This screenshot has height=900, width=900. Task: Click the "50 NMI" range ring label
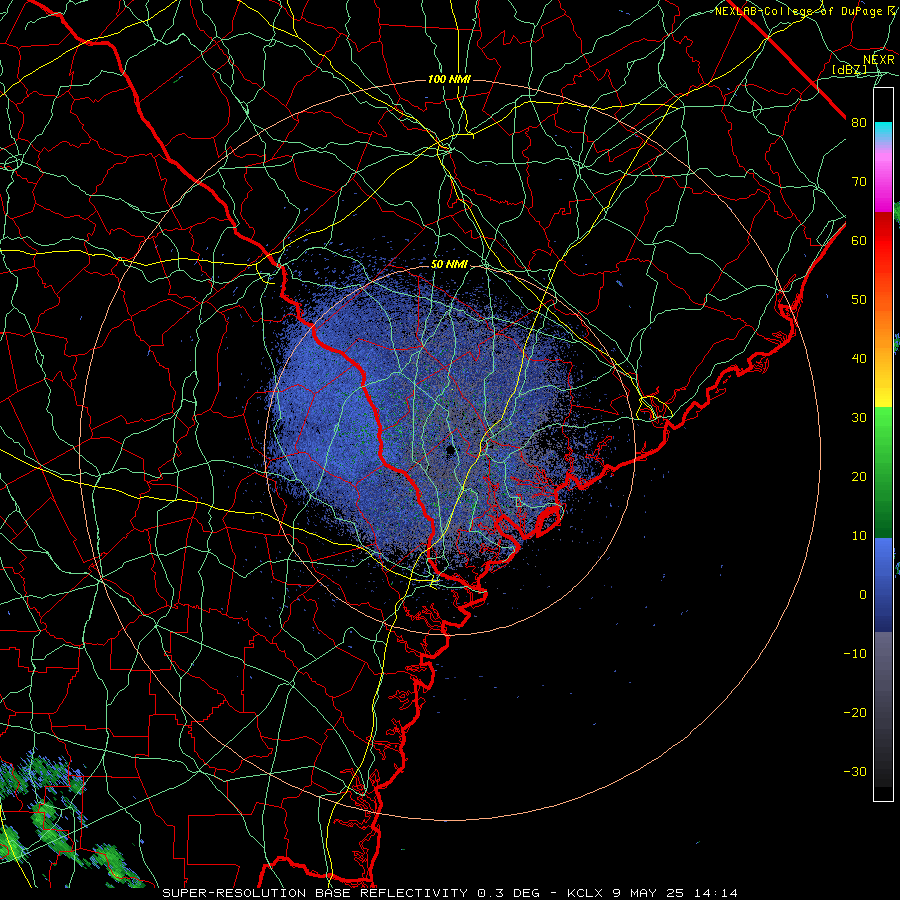pyautogui.click(x=449, y=265)
